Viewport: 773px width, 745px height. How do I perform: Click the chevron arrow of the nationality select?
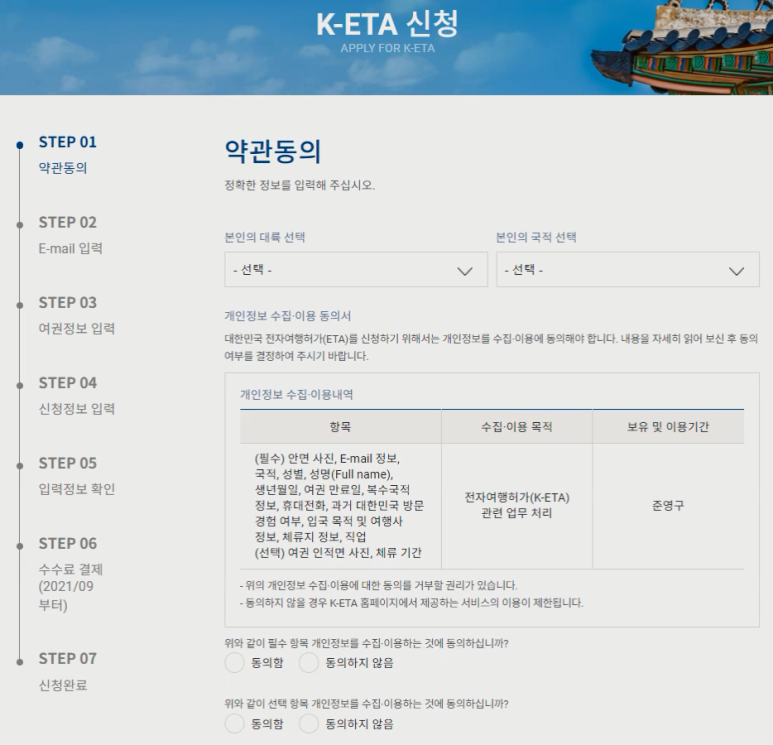tap(737, 271)
